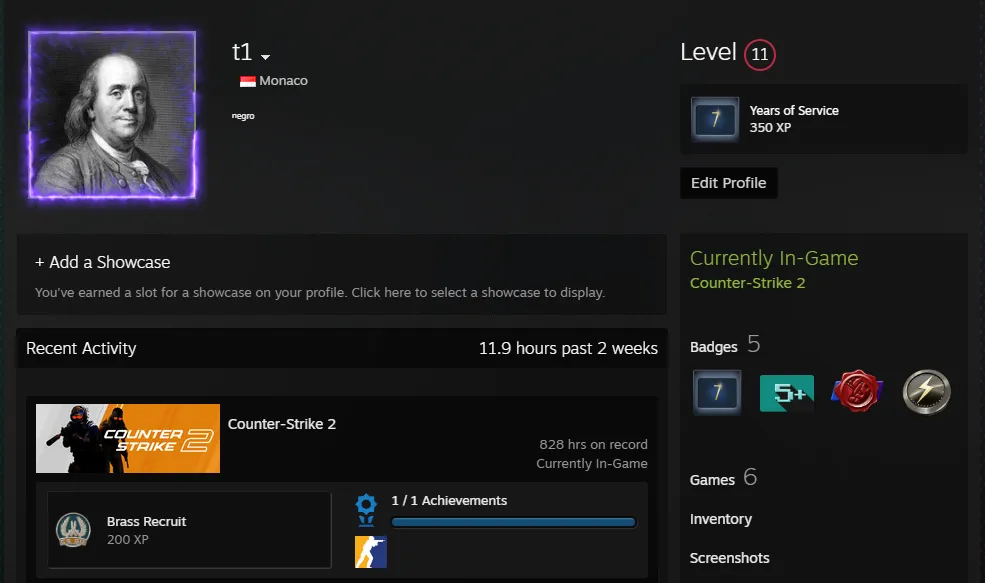
Task: Select the lightning bolt badge
Action: click(927, 392)
